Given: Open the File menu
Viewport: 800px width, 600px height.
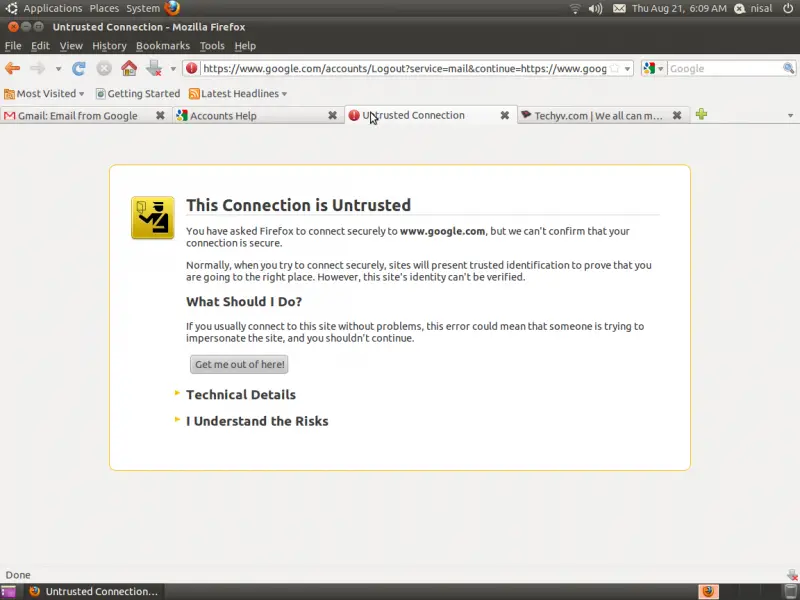Looking at the screenshot, I should 13,46.
